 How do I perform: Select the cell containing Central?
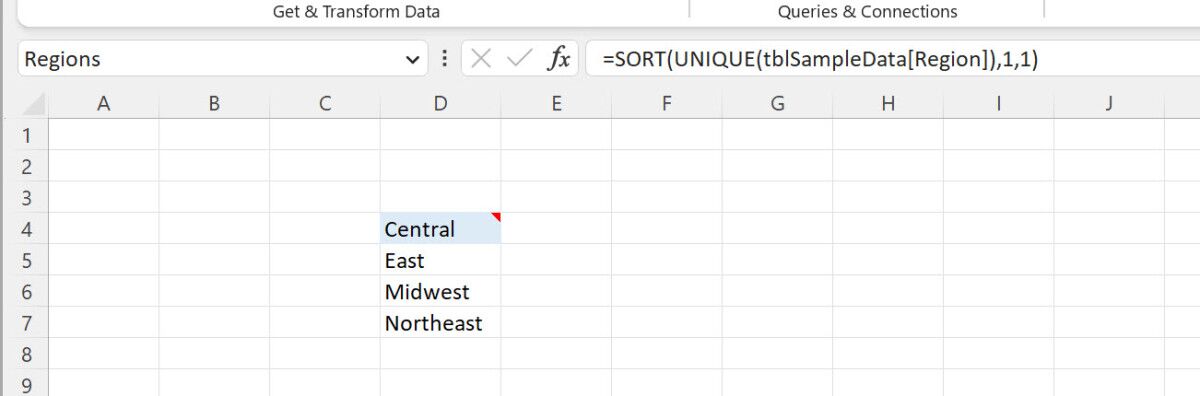coord(440,229)
